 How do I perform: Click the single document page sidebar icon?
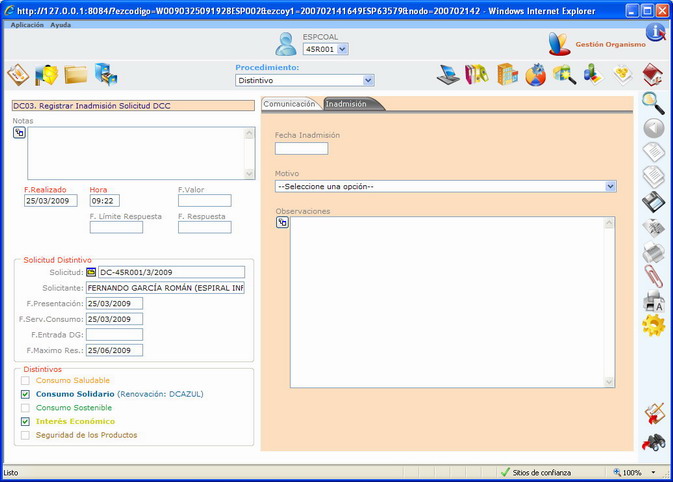(654, 152)
